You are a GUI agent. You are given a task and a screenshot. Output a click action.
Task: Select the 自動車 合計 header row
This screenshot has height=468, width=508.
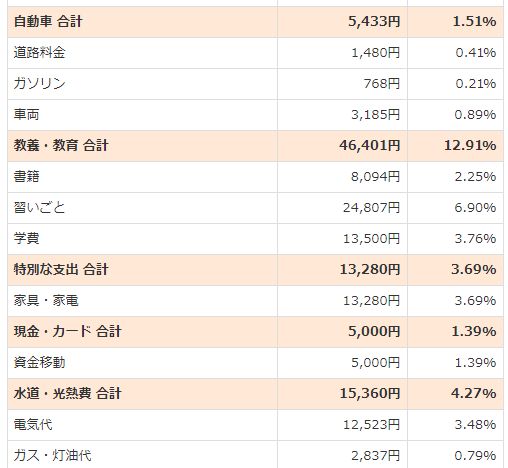tap(255, 22)
